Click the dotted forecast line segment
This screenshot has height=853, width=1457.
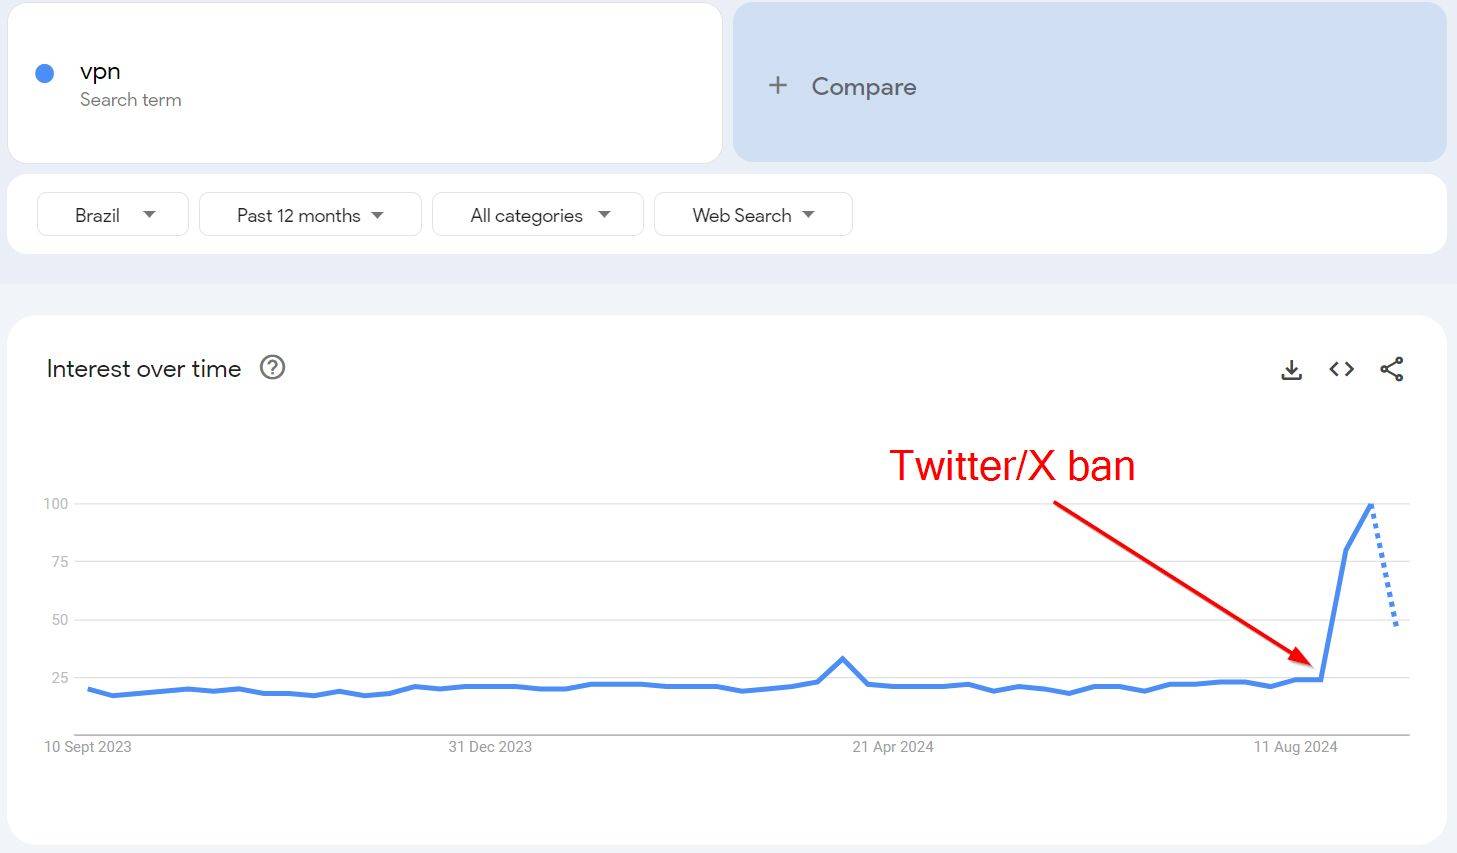1384,565
